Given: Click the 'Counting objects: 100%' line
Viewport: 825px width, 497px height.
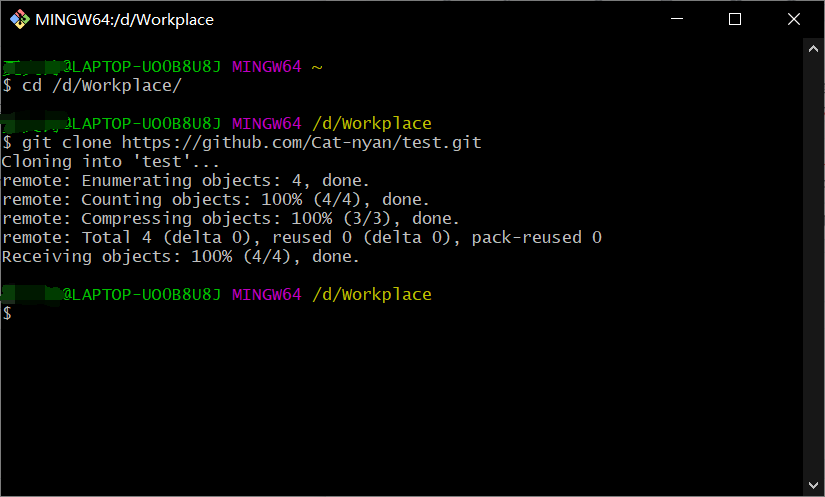Looking at the screenshot, I should click(x=215, y=200).
